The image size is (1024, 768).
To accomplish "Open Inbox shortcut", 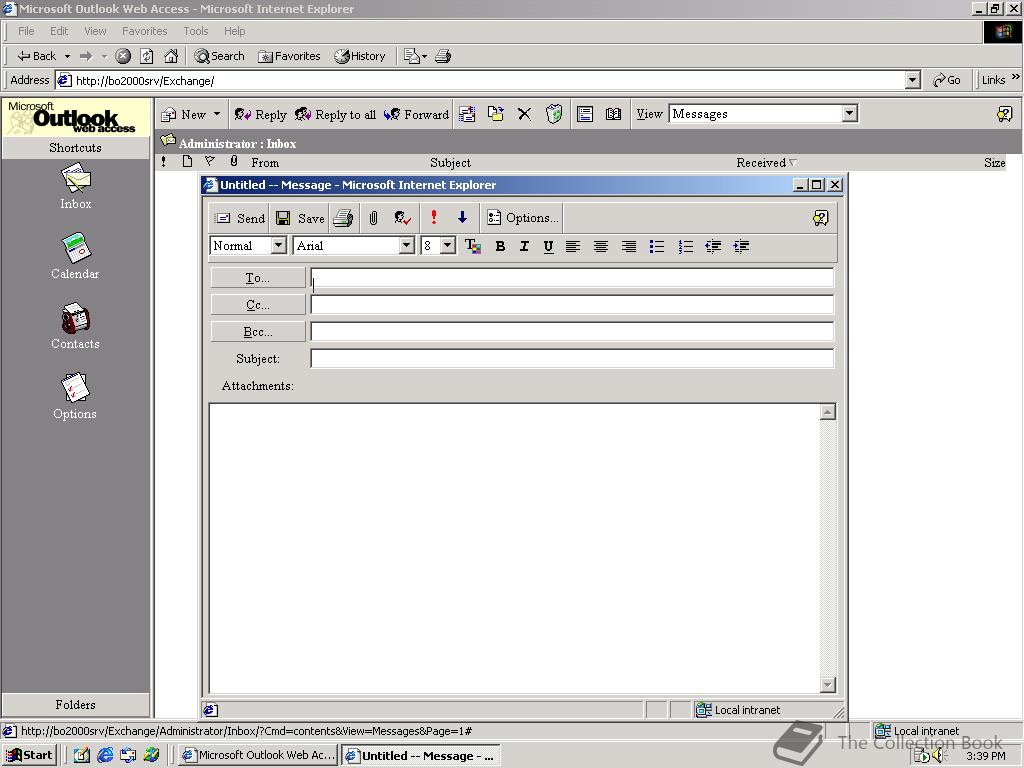I will pos(76,187).
